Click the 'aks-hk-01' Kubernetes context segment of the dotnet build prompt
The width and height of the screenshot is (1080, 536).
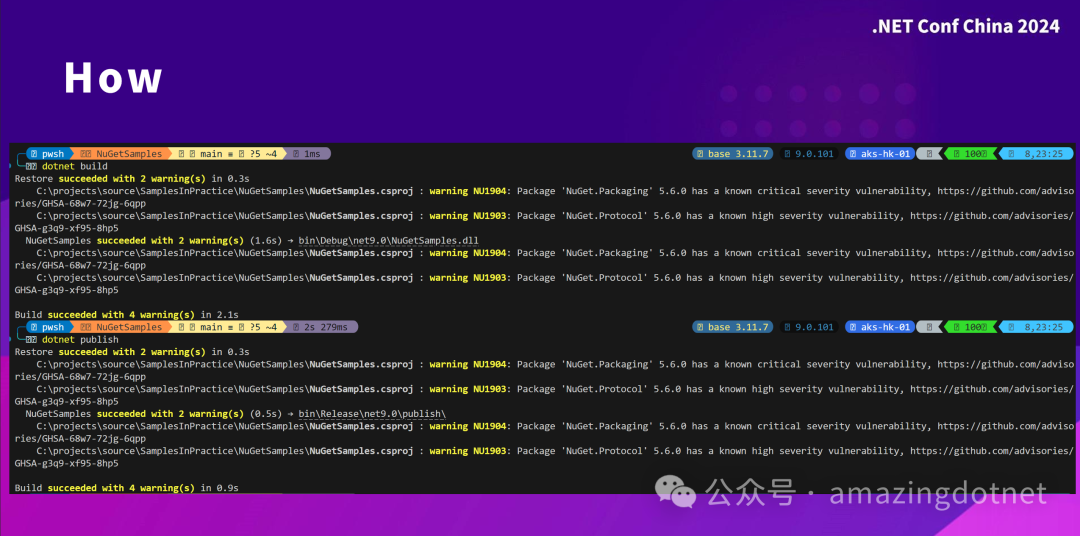pos(880,154)
